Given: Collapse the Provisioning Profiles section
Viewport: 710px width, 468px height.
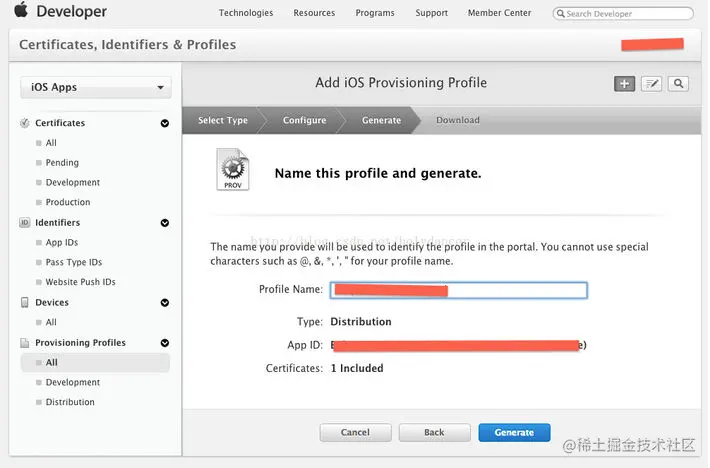Looking at the screenshot, I should click(164, 343).
